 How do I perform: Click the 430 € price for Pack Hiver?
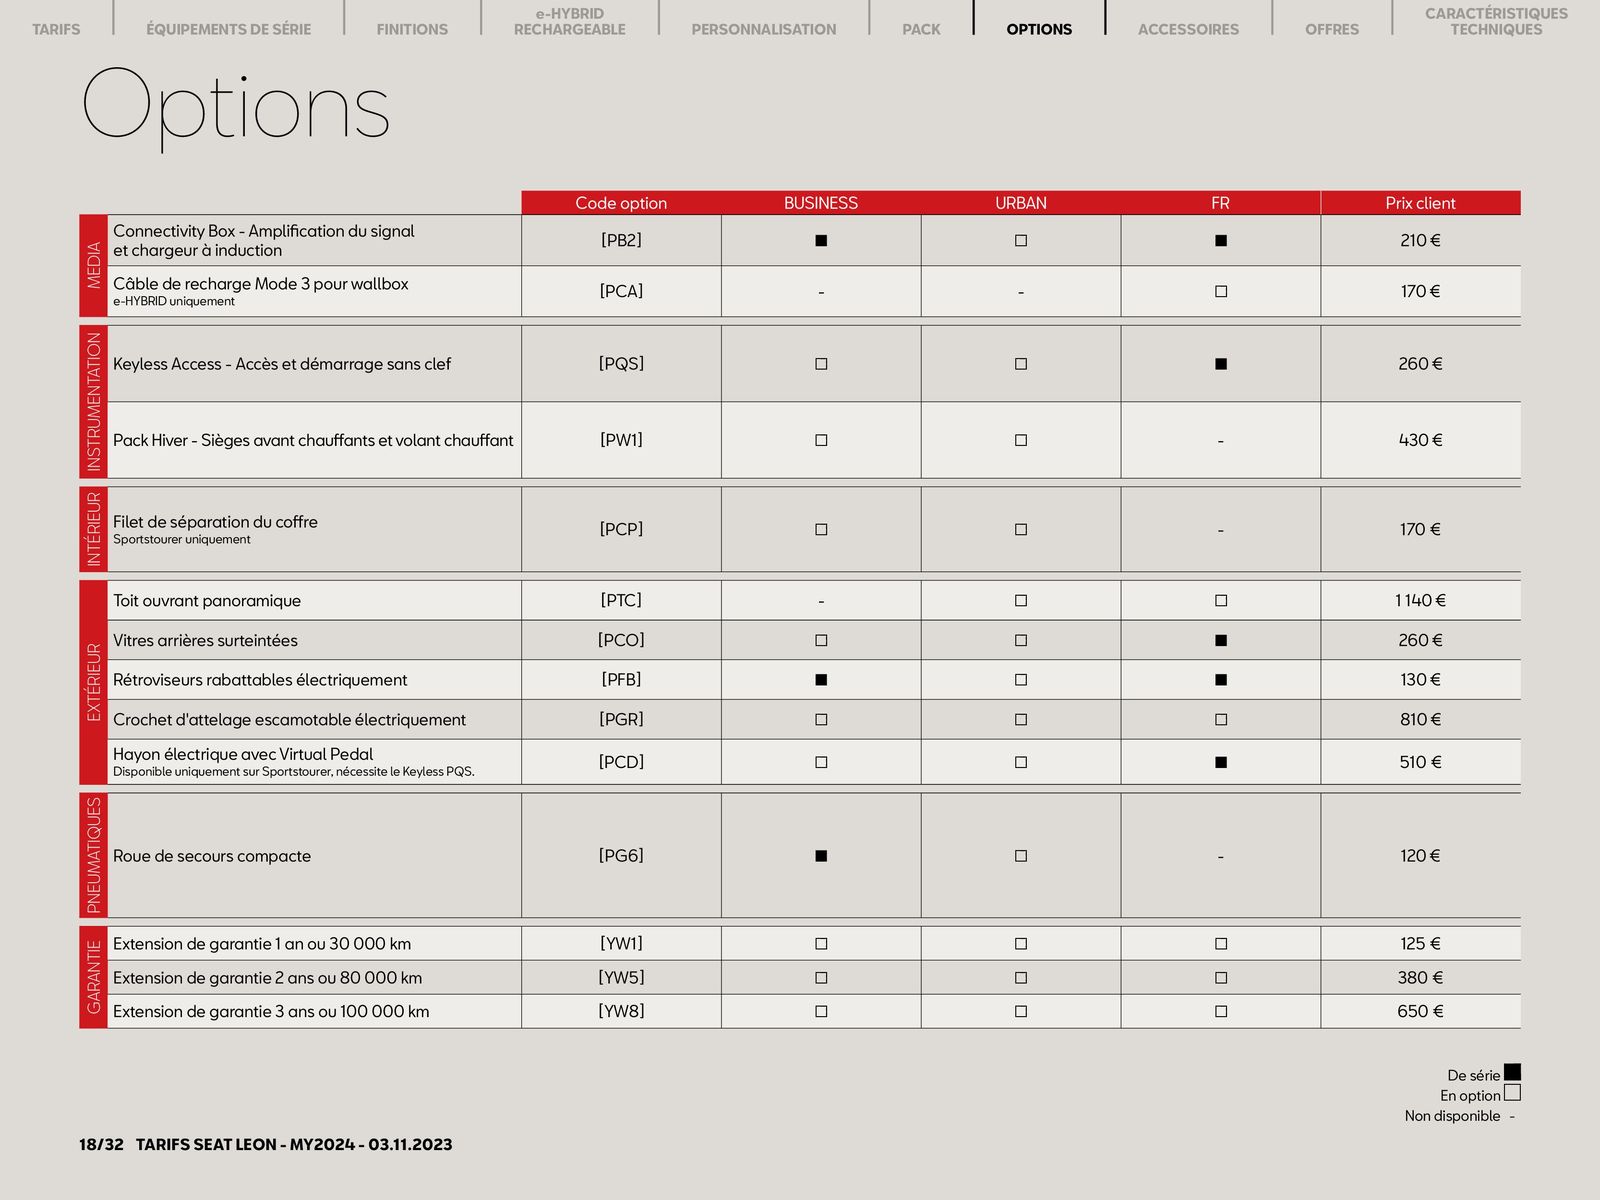point(1420,440)
